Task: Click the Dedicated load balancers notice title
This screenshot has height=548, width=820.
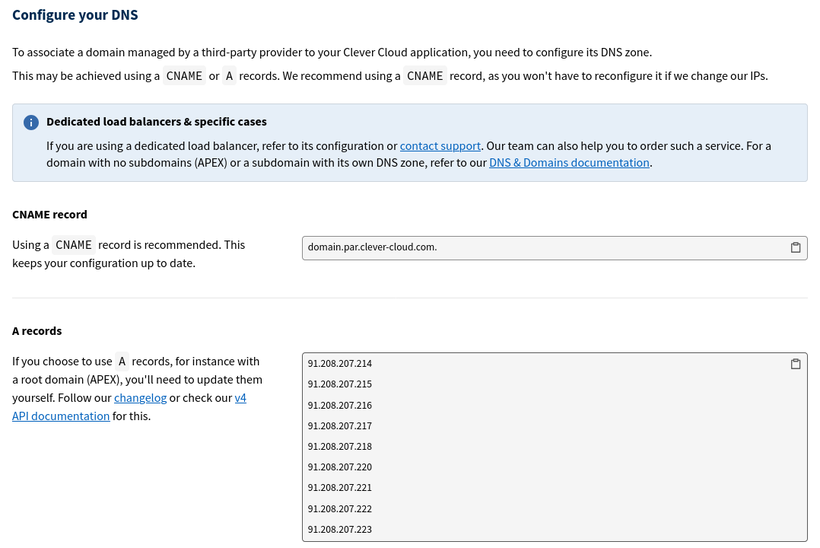Action: click(x=156, y=122)
